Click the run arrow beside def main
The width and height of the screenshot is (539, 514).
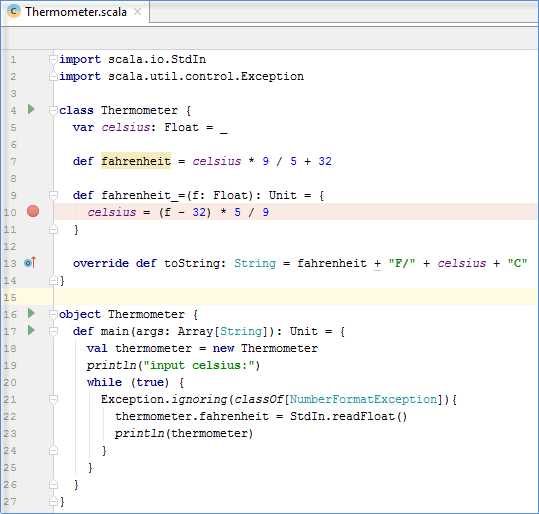(x=31, y=330)
